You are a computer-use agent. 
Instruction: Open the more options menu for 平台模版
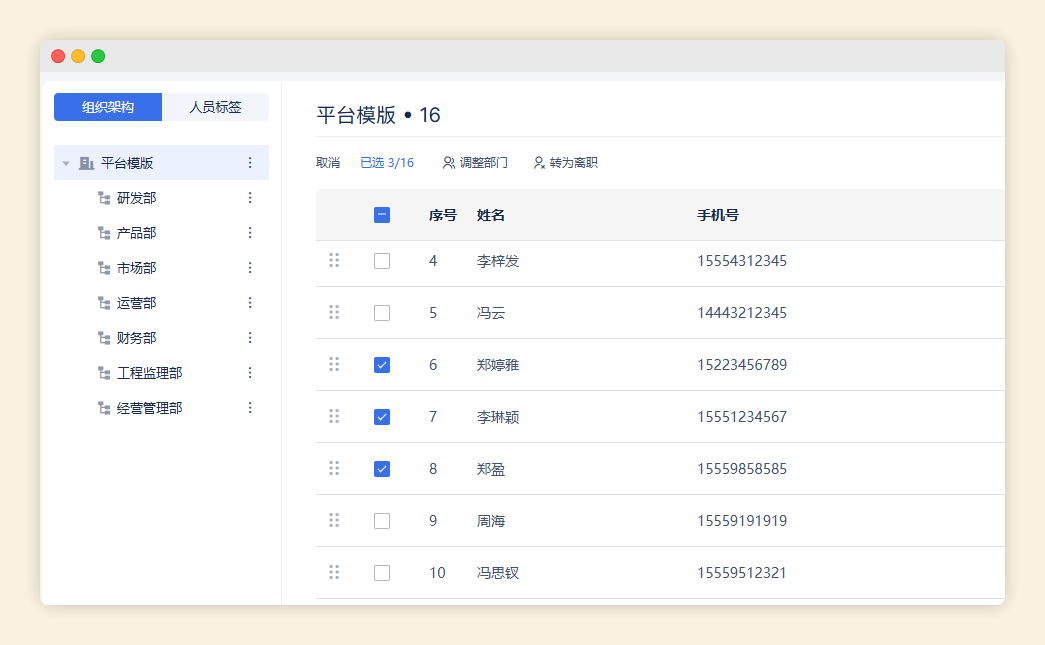click(250, 163)
